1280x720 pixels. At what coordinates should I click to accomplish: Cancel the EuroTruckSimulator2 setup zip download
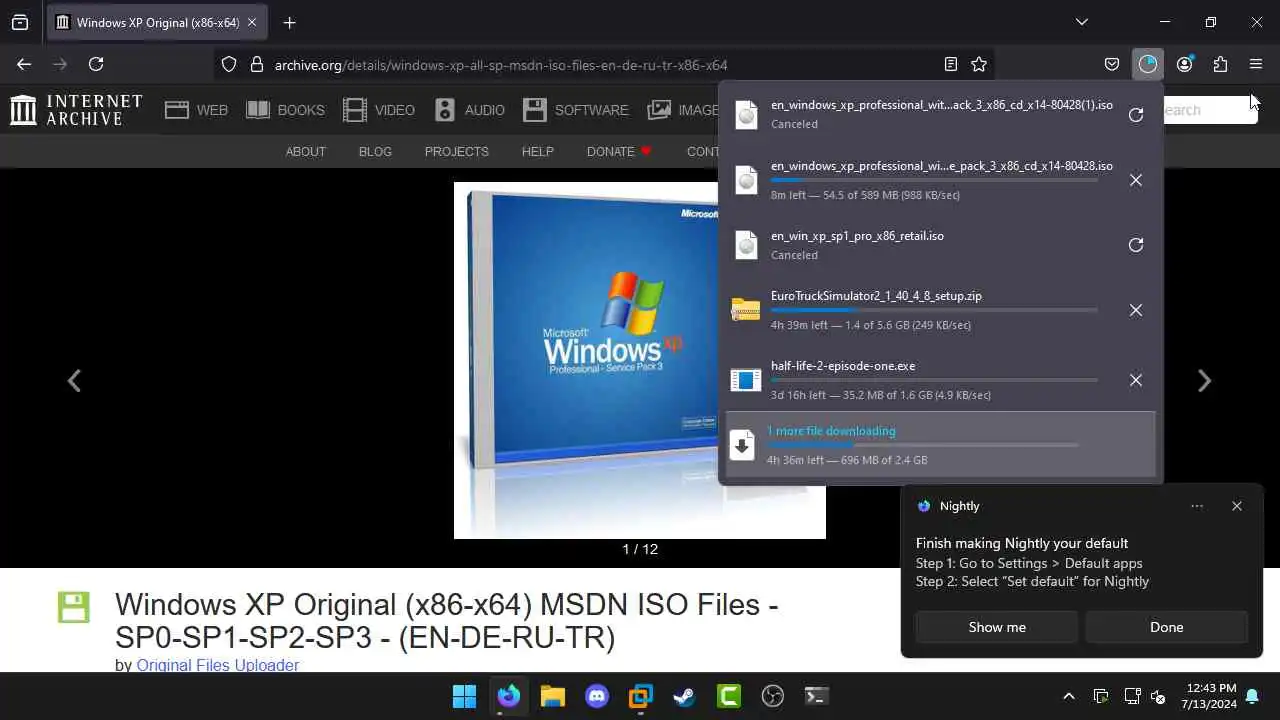point(1136,310)
